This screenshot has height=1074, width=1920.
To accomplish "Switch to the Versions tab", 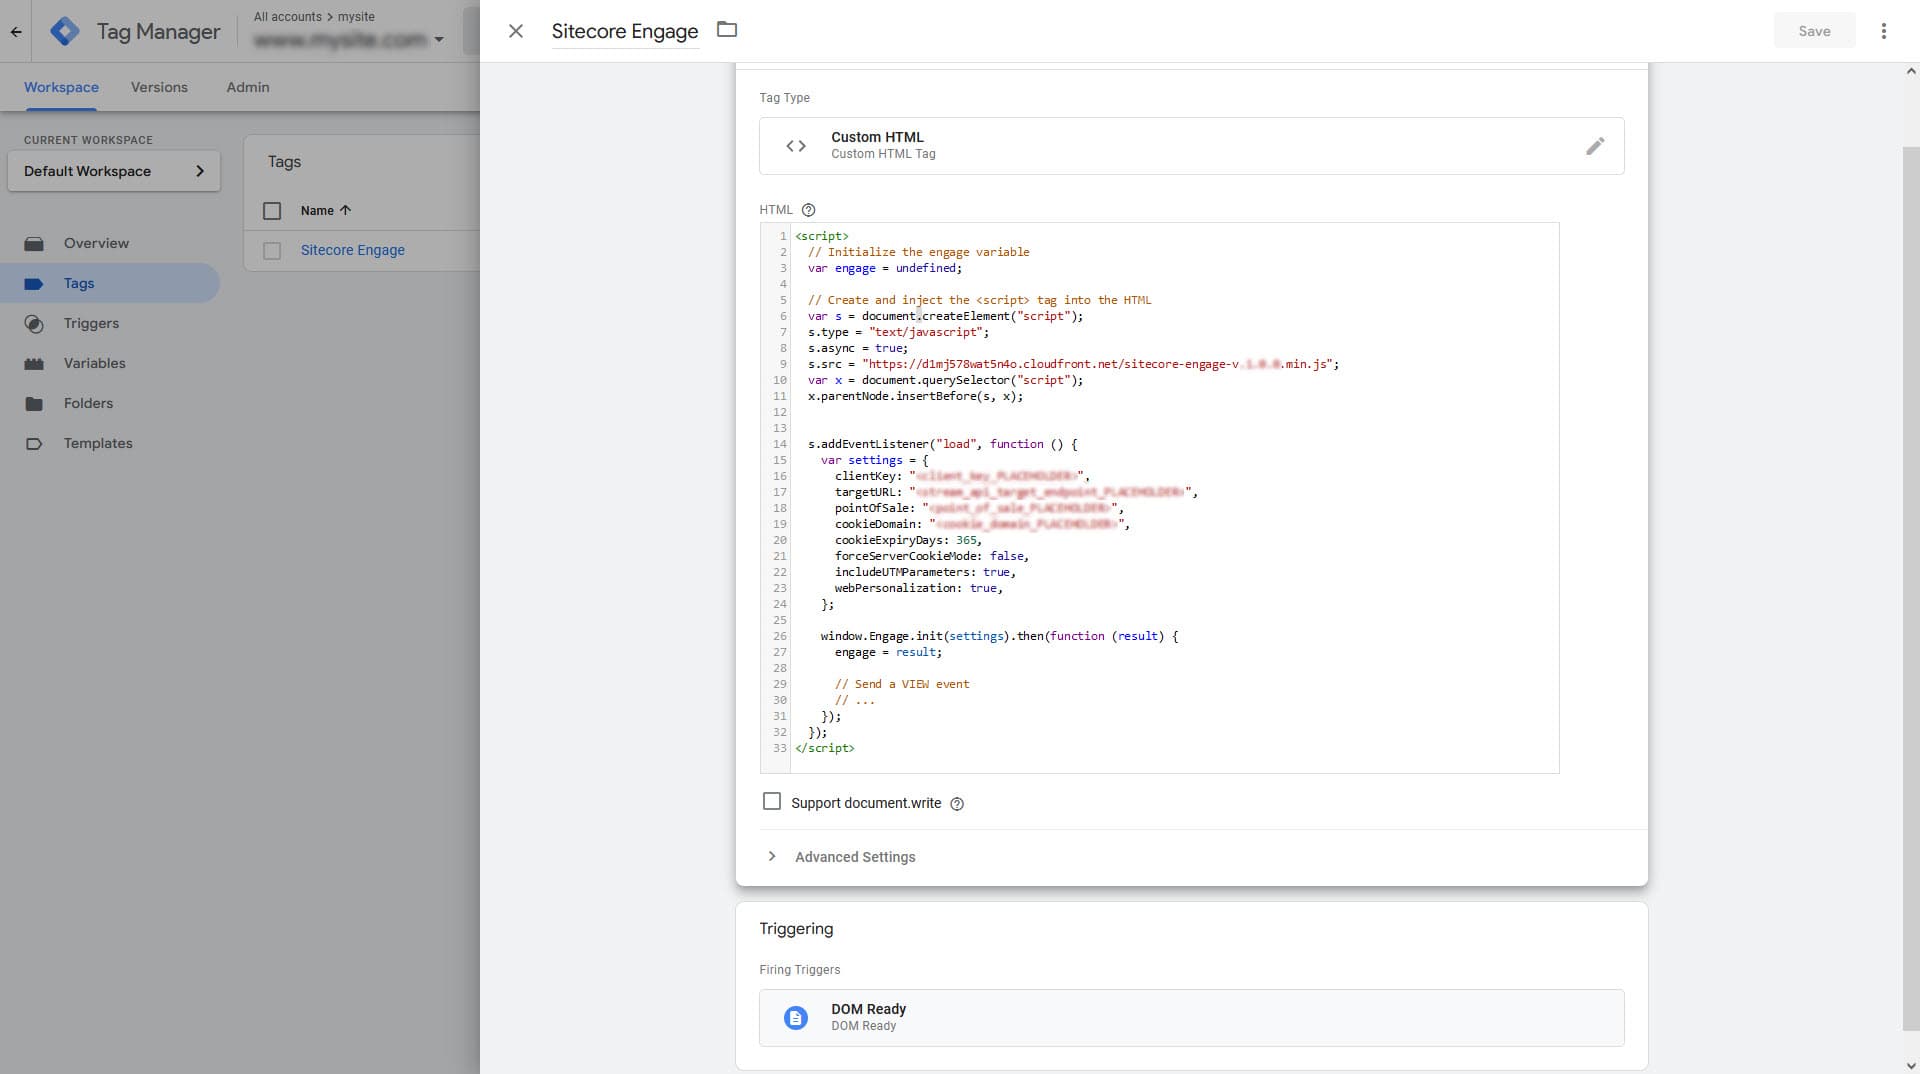I will click(x=159, y=87).
